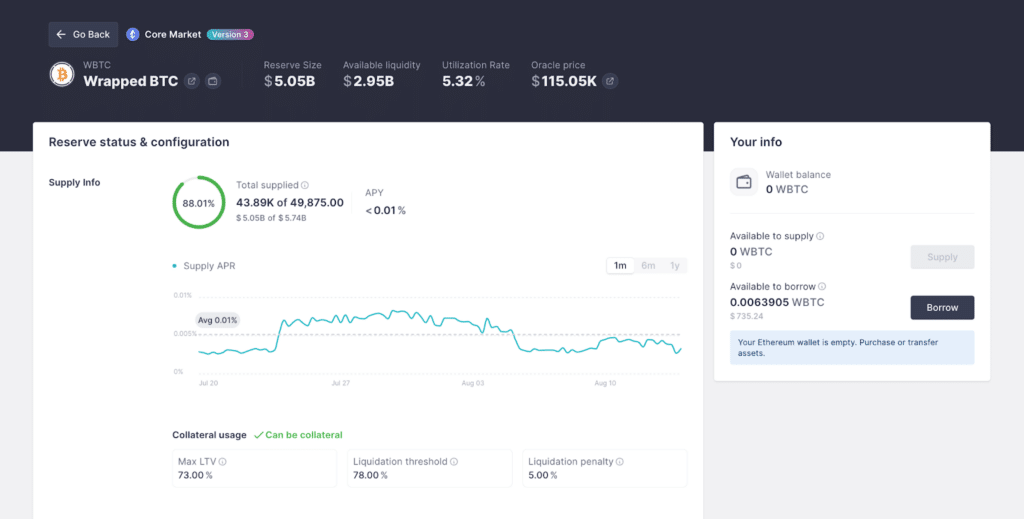Click the Reserve status & configuration heading

click(139, 142)
